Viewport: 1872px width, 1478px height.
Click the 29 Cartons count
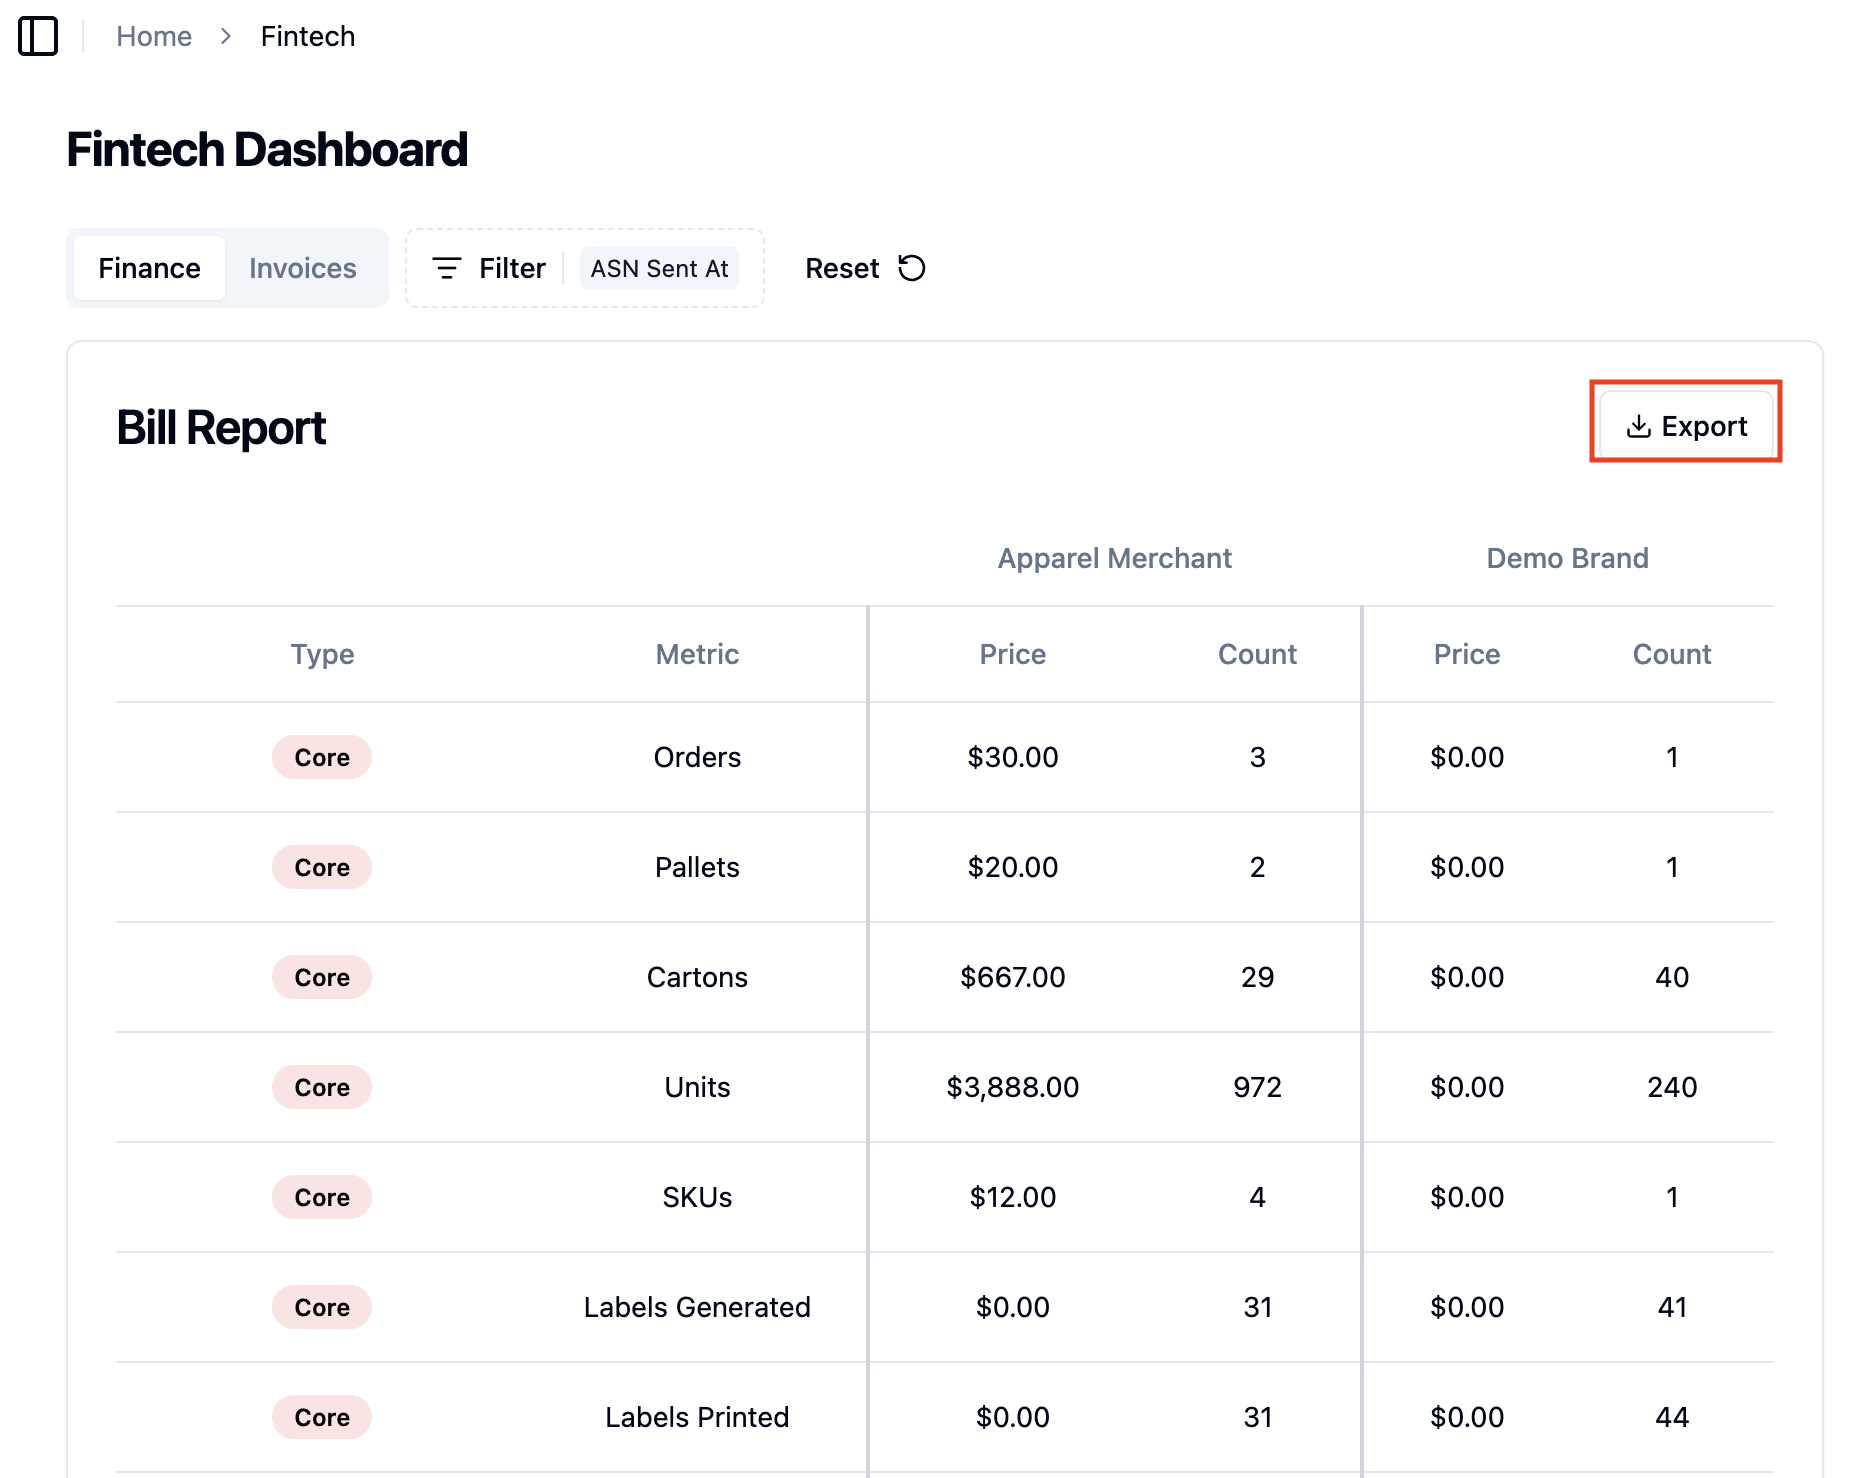click(1257, 977)
